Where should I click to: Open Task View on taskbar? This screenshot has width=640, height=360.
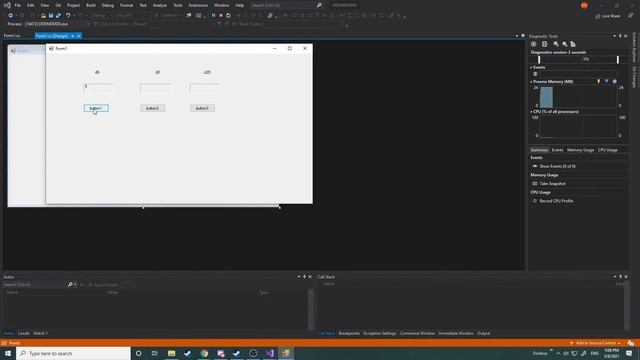click(x=155, y=353)
